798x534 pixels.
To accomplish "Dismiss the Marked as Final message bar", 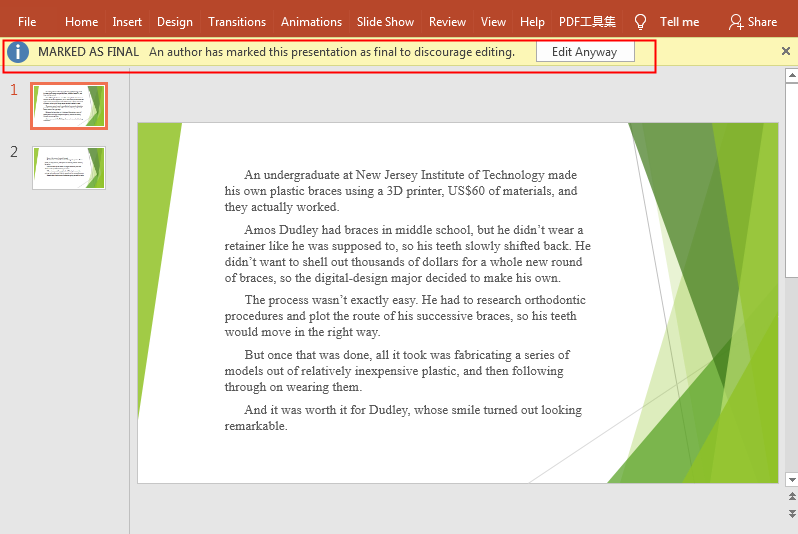I will 786,51.
